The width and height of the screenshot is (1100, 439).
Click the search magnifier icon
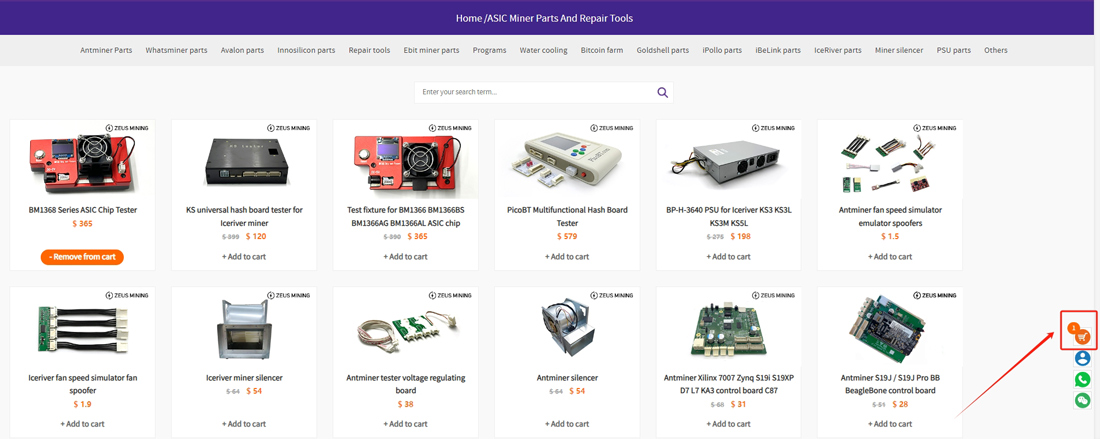point(662,92)
